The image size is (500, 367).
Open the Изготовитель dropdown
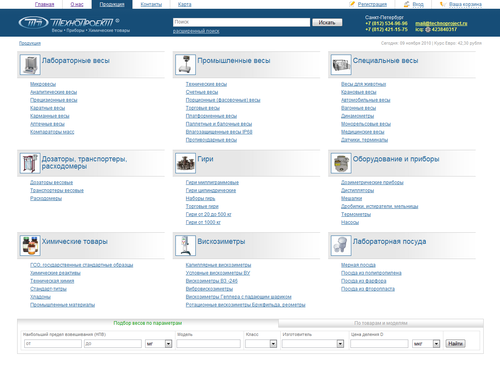click(313, 344)
